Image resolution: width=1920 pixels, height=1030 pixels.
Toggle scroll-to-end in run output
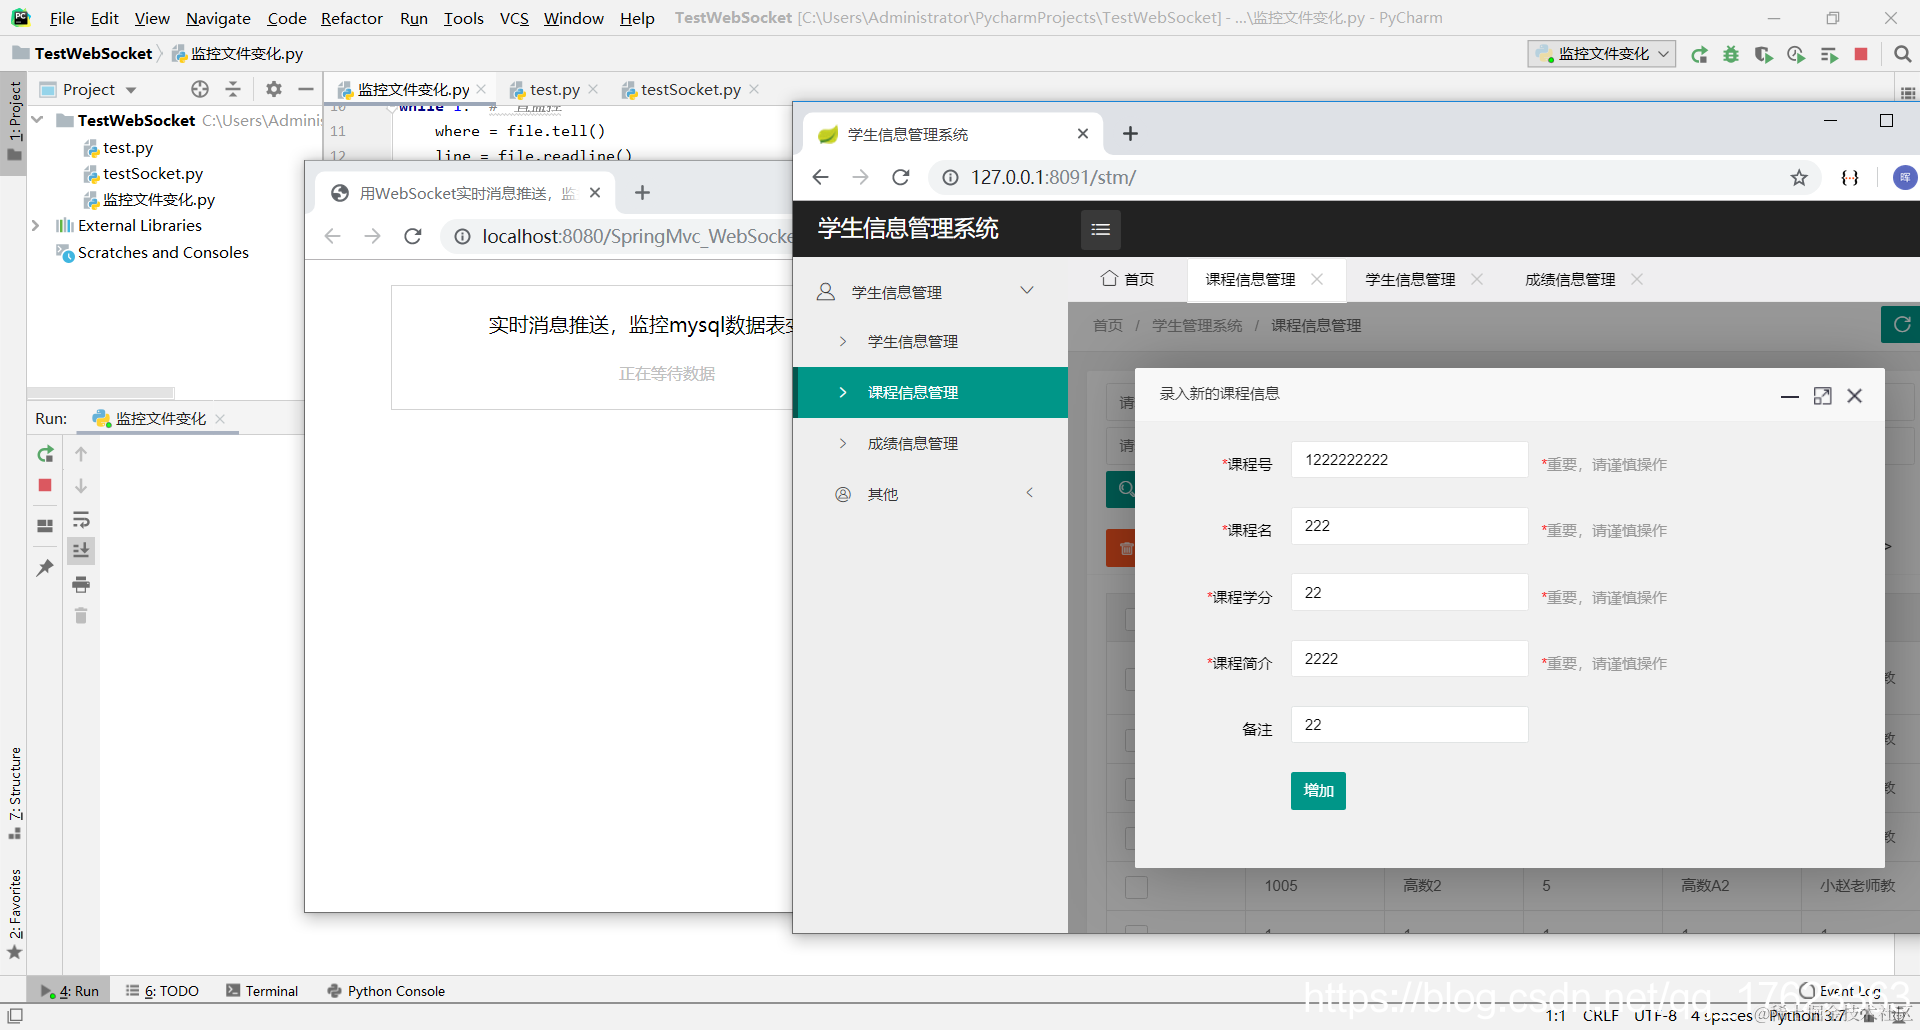(x=81, y=550)
